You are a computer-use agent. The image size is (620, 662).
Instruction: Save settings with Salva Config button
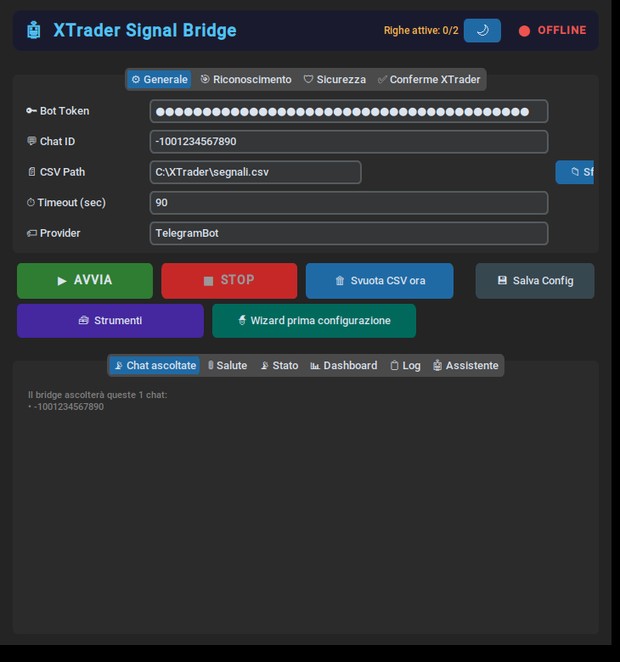[x=535, y=281]
